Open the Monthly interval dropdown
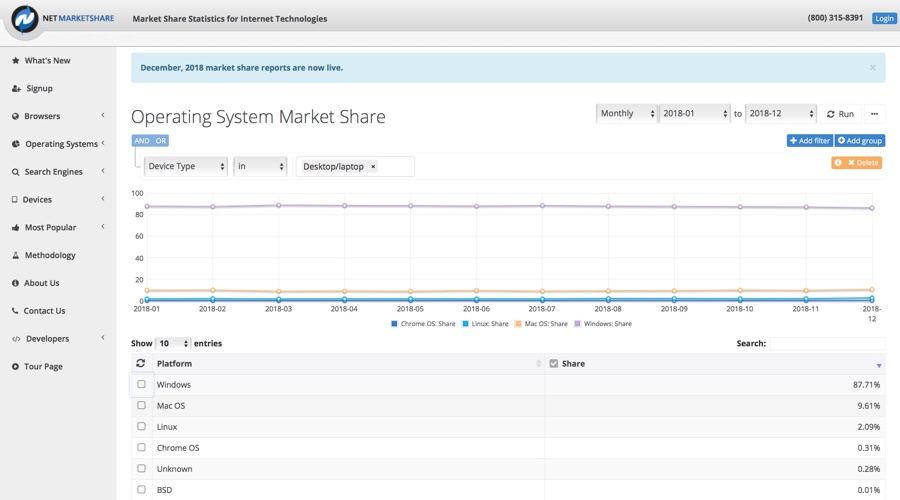Screen dimensions: 900x500 pyautogui.click(x=626, y=114)
